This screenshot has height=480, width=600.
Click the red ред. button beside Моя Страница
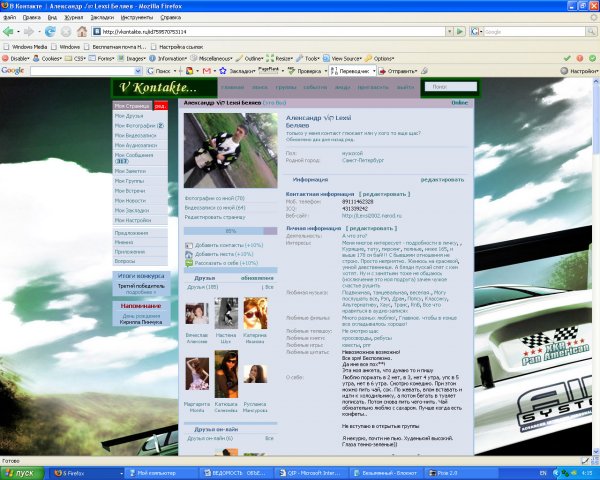[x=161, y=106]
